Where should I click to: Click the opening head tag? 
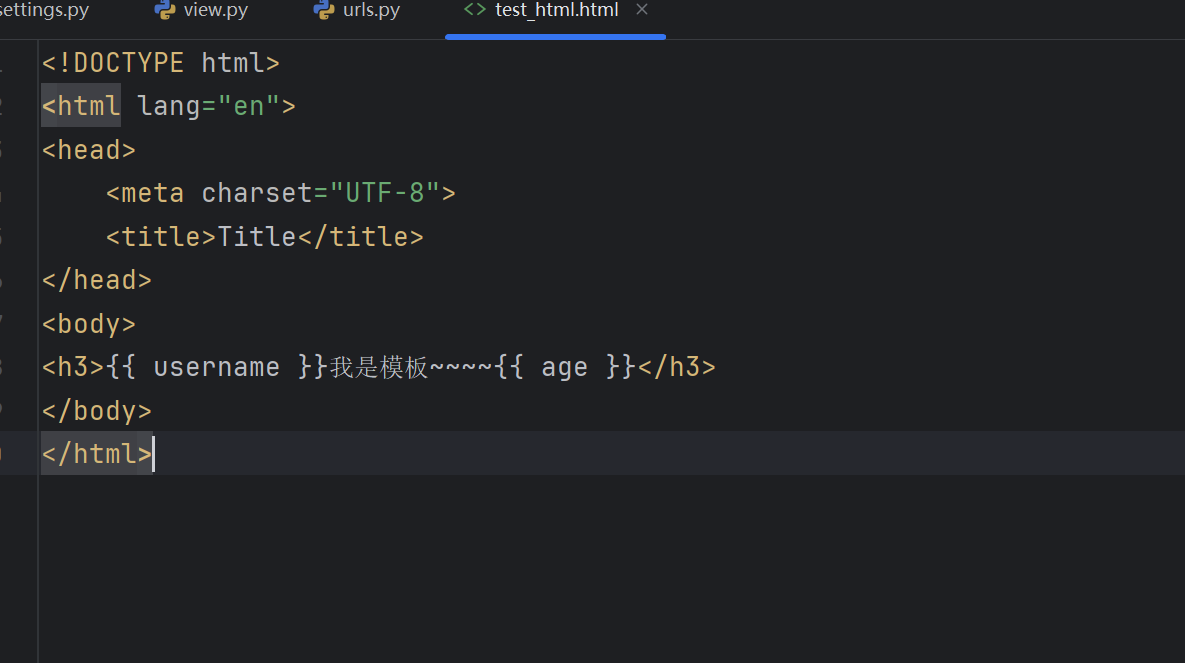pyautogui.click(x=89, y=150)
